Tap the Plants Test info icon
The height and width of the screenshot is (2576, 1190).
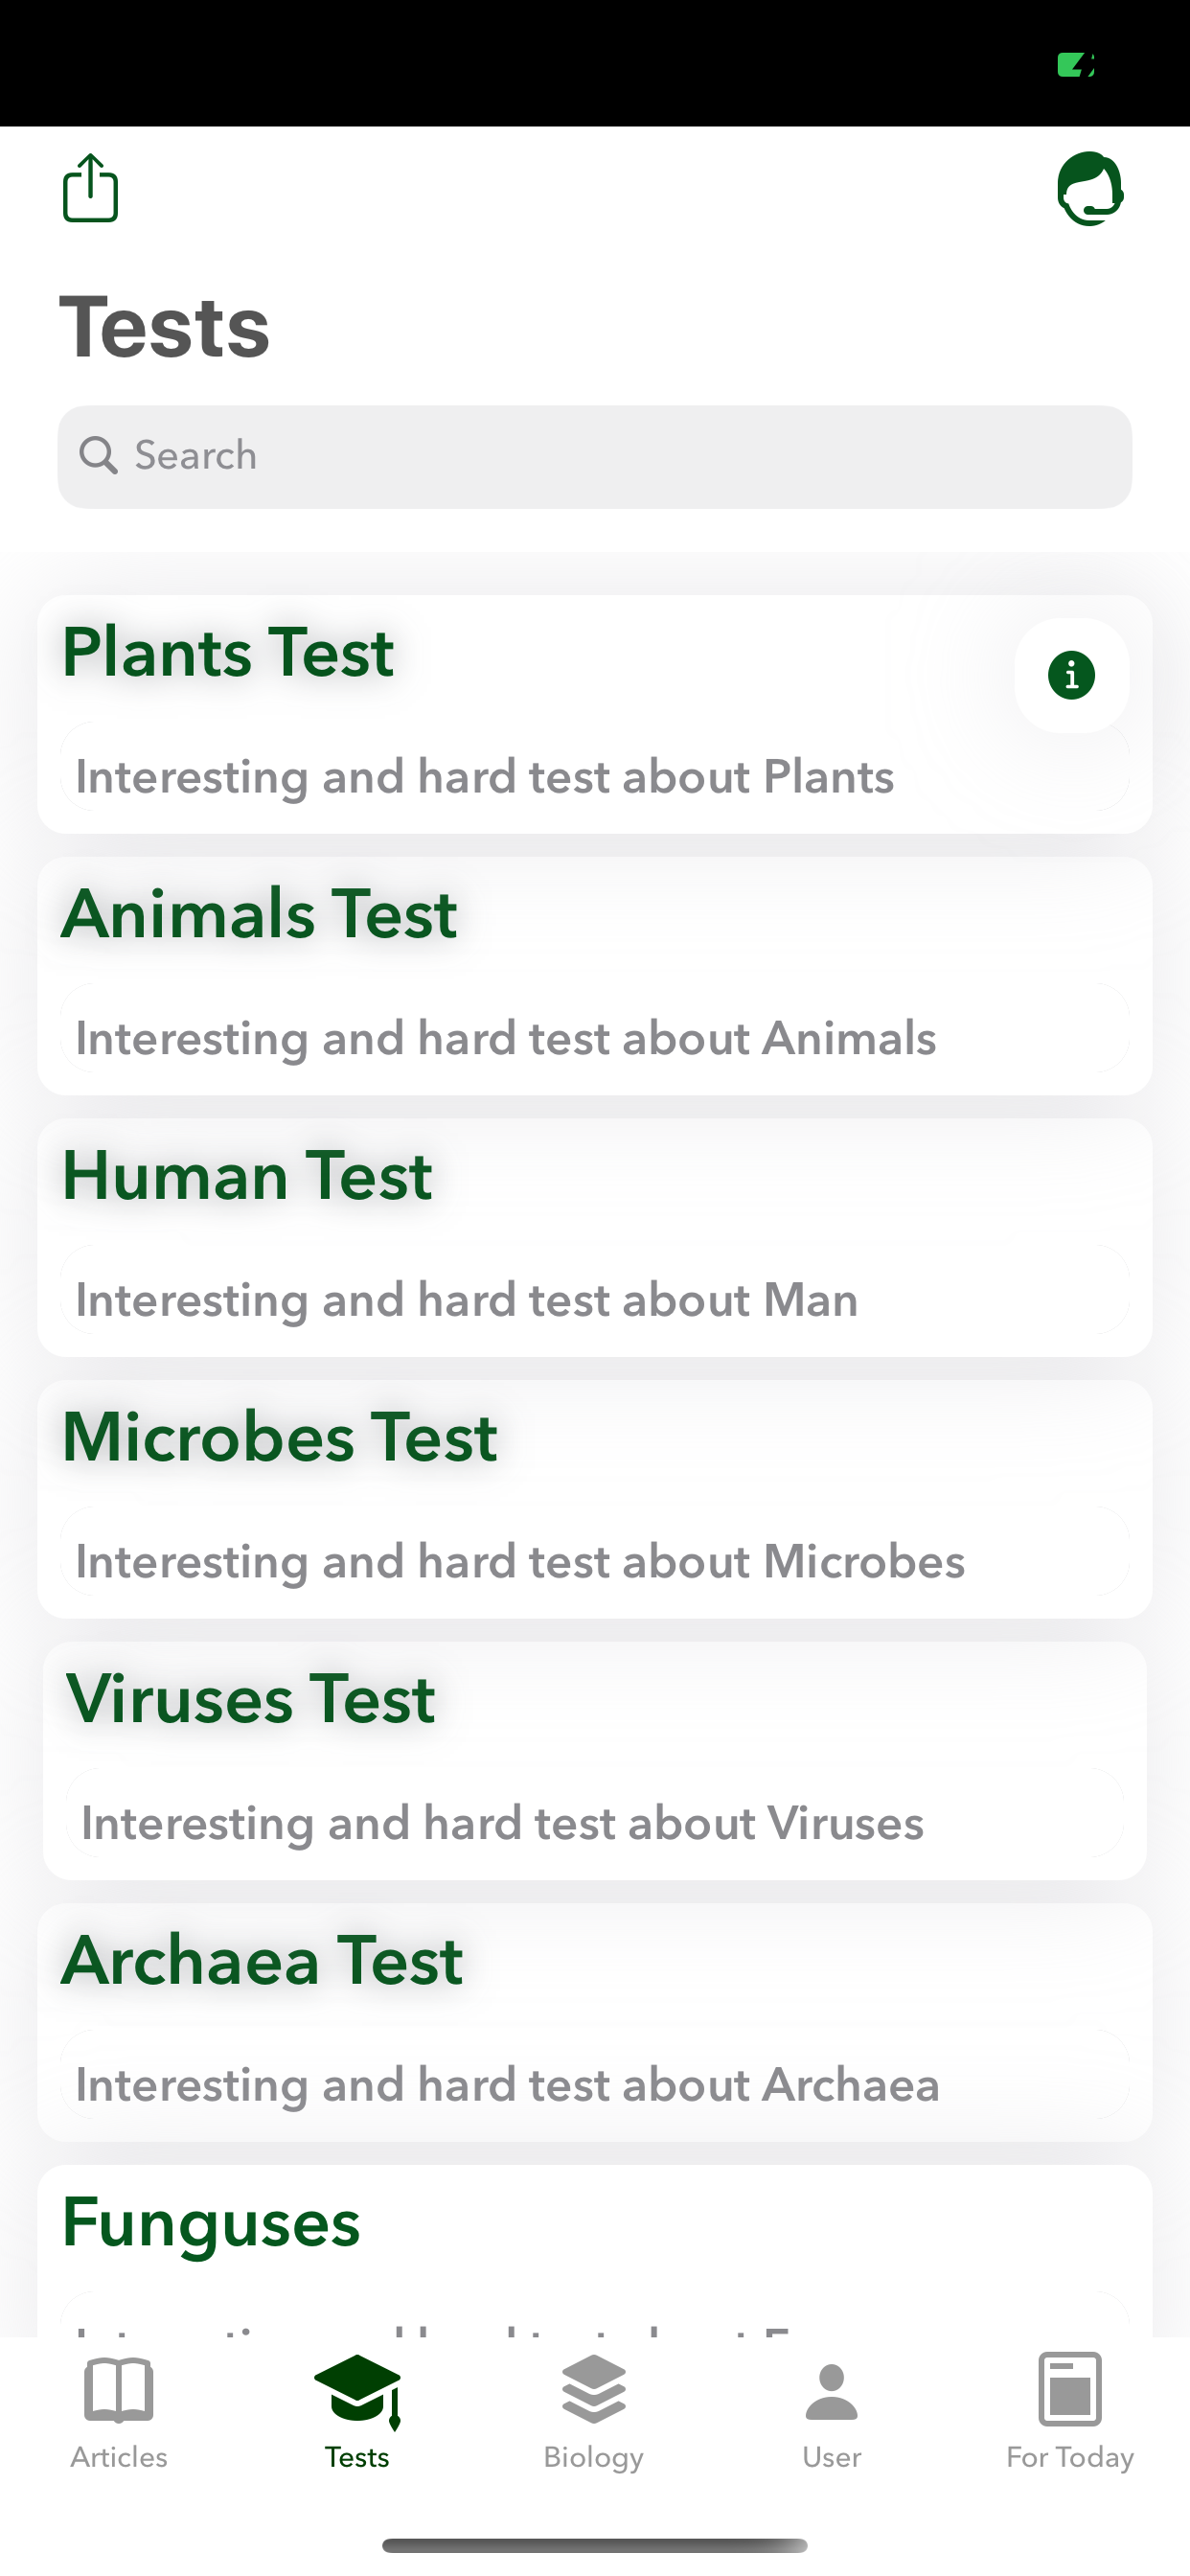1071,675
